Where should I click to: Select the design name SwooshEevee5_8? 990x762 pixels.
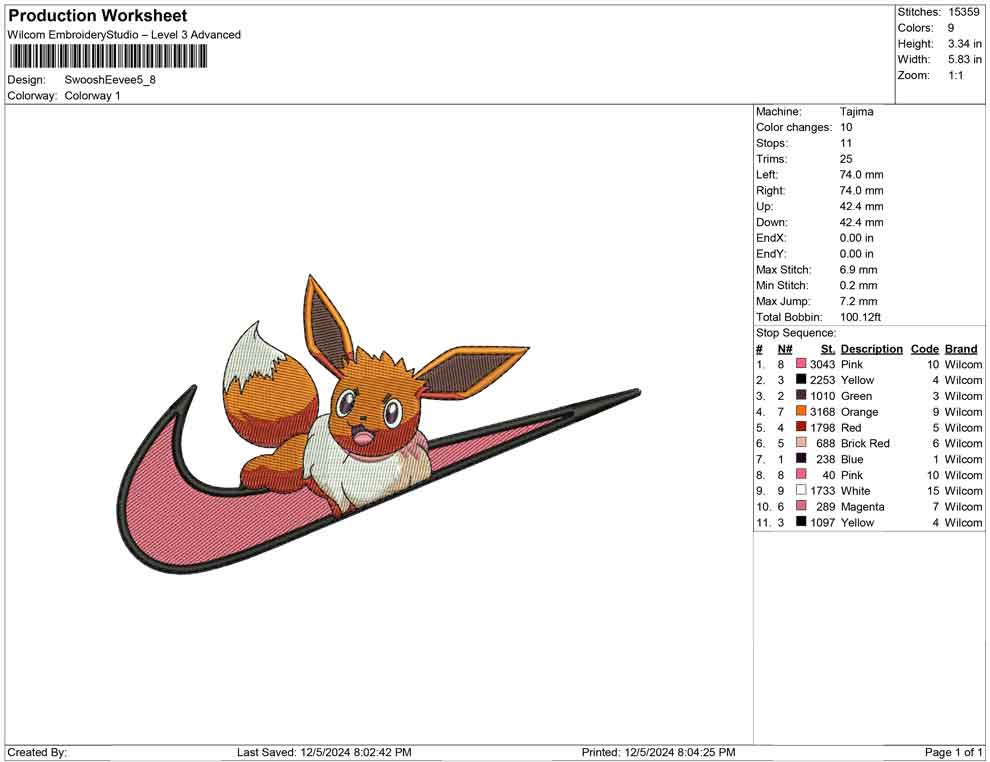click(110, 80)
